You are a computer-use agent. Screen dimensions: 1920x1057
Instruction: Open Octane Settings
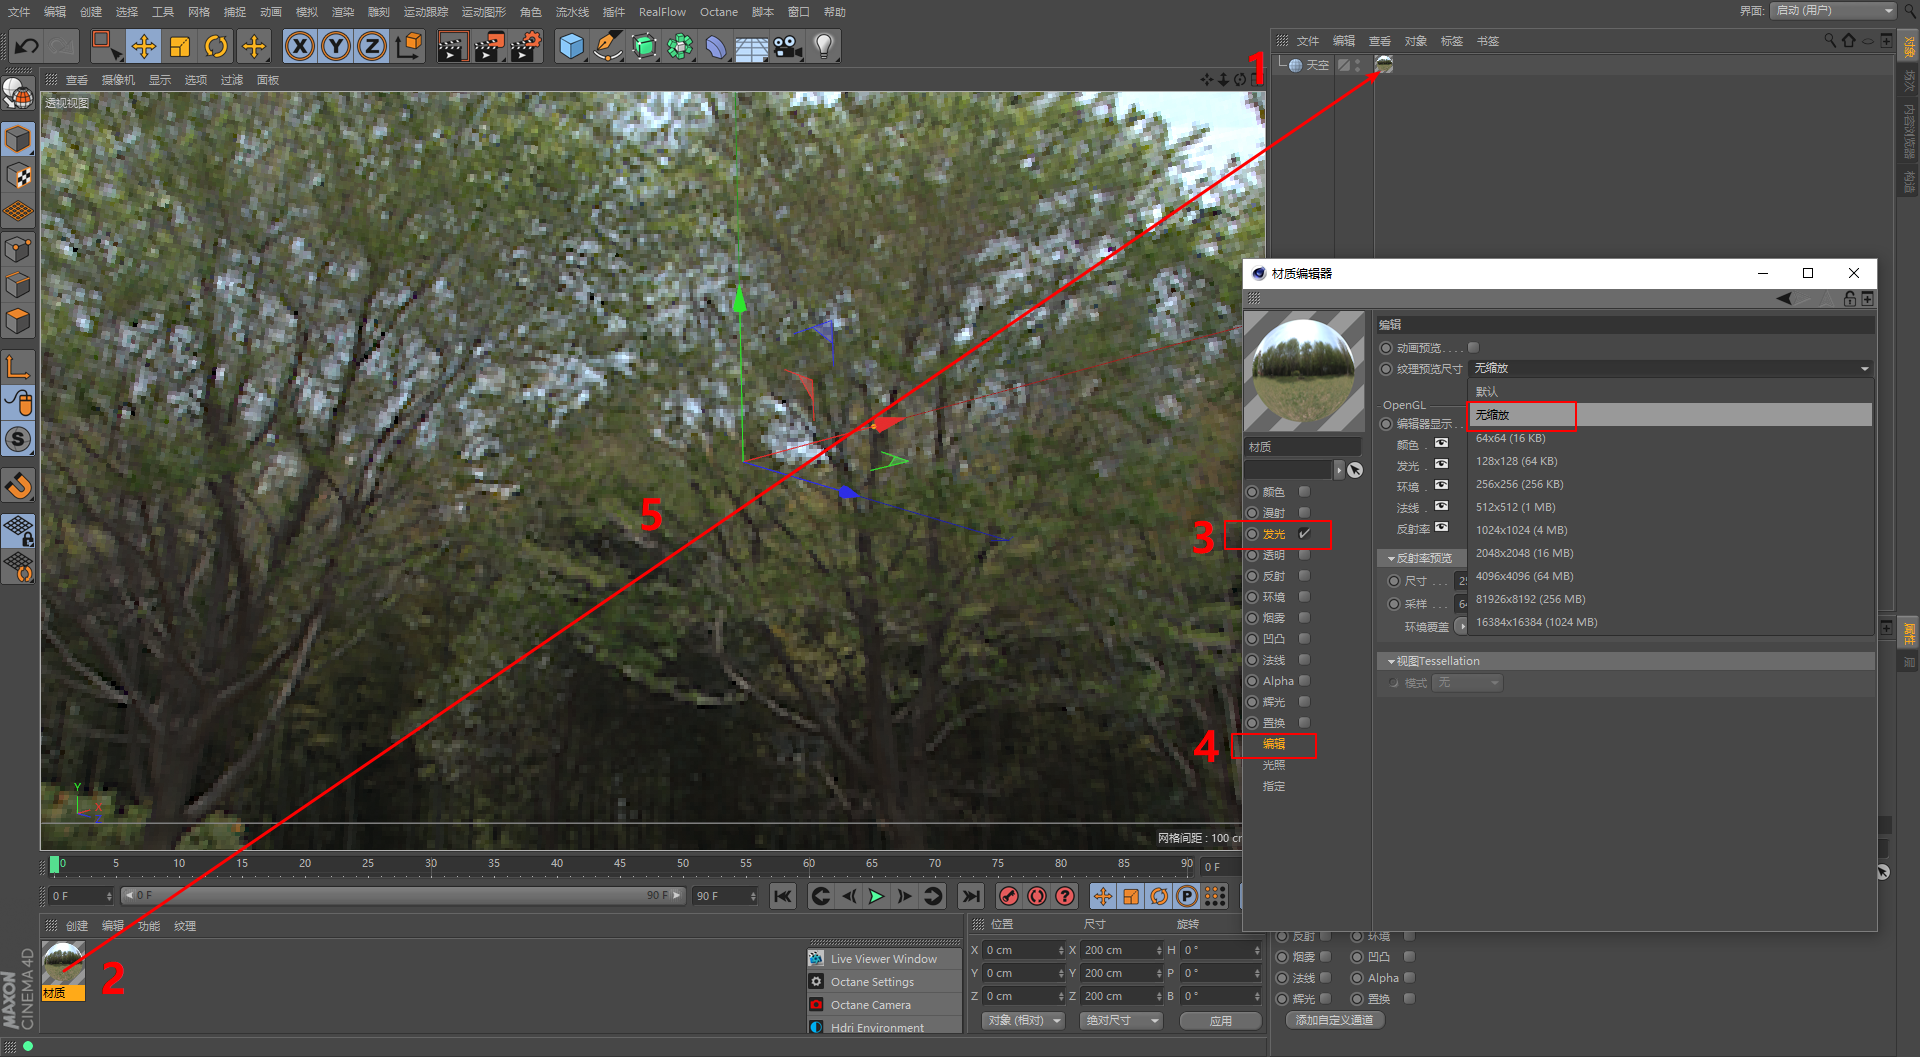[x=884, y=982]
